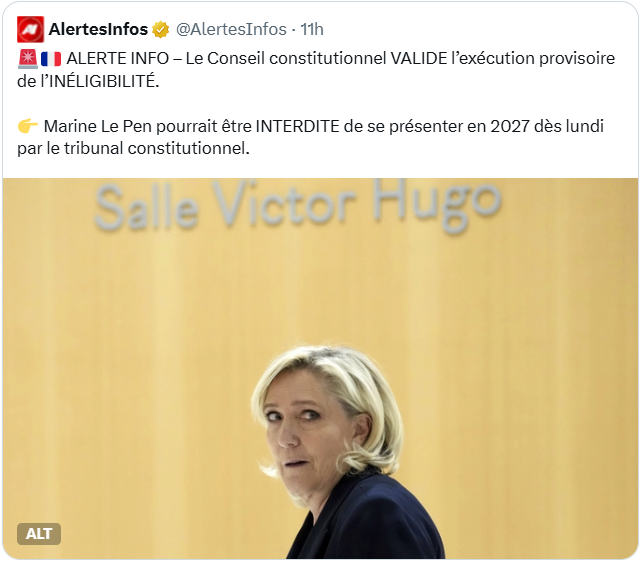Open the AlertesInfos display name profile
Image resolution: width=644 pixels, height=561 pixels.
pyautogui.click(x=98, y=30)
